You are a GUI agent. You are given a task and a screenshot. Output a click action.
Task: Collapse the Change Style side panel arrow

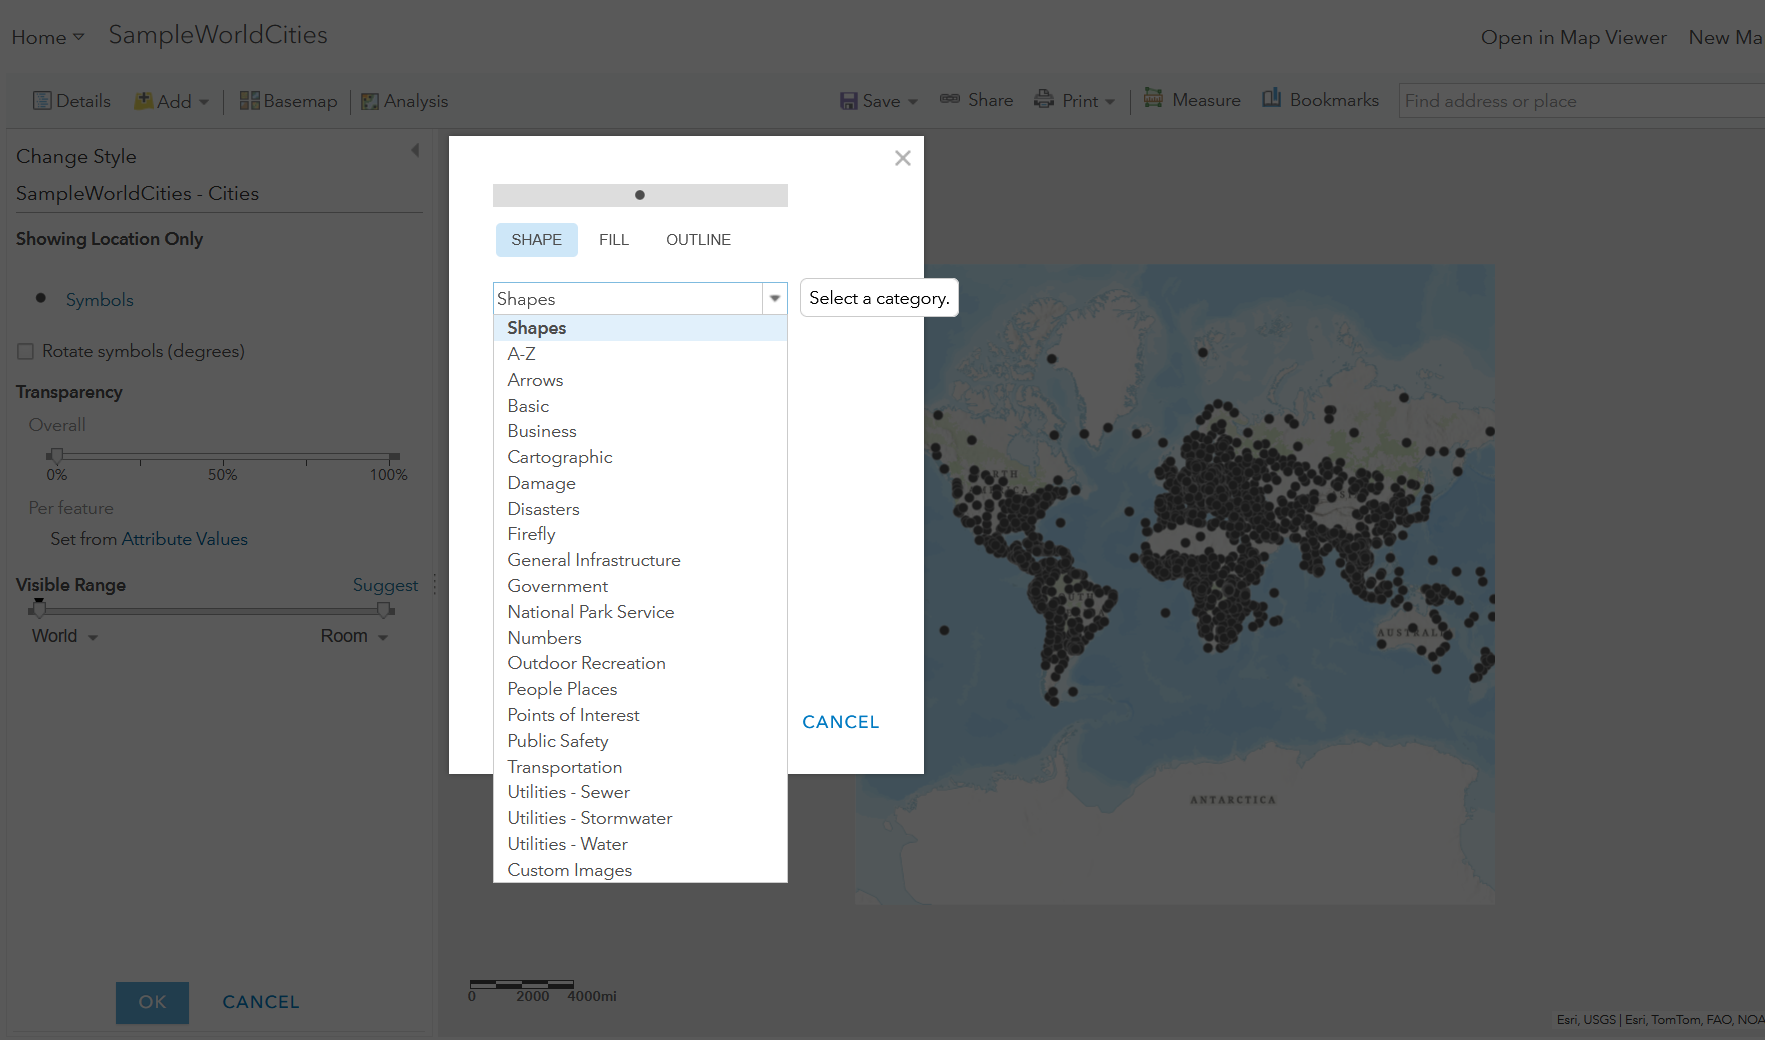[415, 151]
